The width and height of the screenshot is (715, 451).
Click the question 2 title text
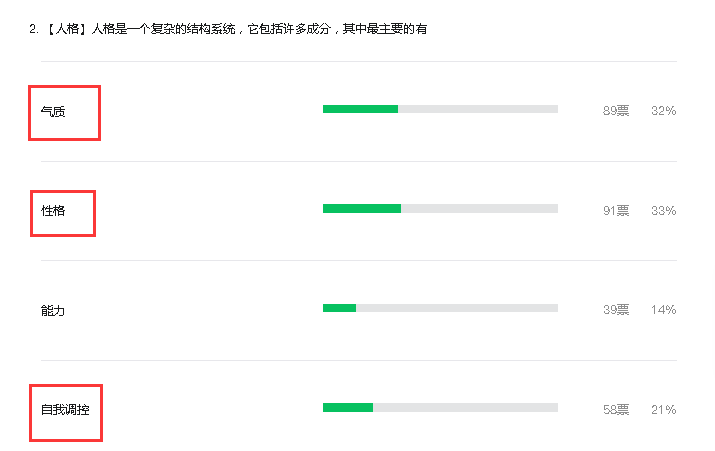click(x=228, y=29)
